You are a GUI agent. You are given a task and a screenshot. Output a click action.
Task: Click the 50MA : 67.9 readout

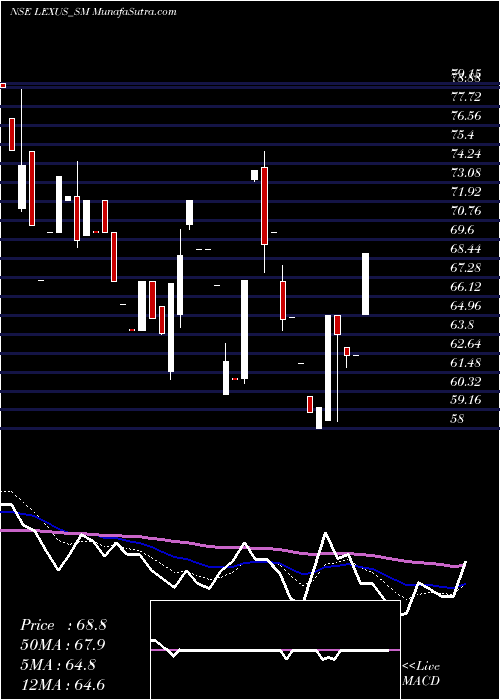click(63, 645)
